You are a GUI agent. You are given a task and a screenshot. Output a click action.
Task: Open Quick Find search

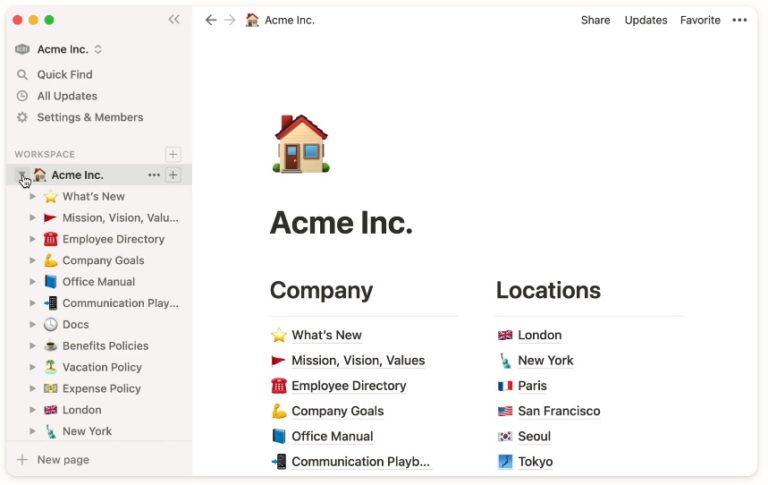coord(65,75)
